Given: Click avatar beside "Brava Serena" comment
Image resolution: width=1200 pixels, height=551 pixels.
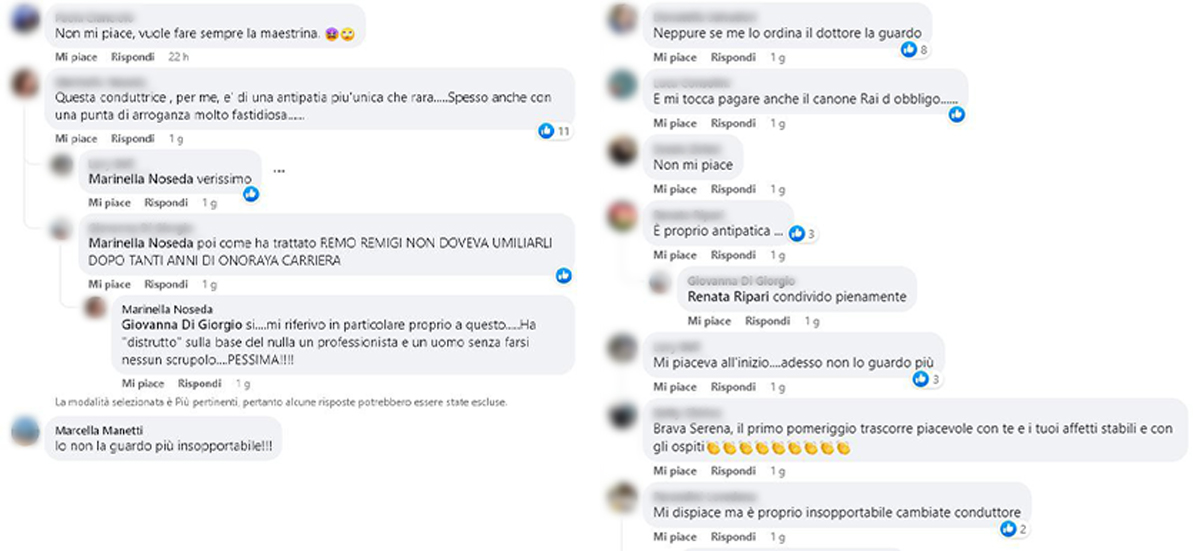Looking at the screenshot, I should (x=623, y=415).
